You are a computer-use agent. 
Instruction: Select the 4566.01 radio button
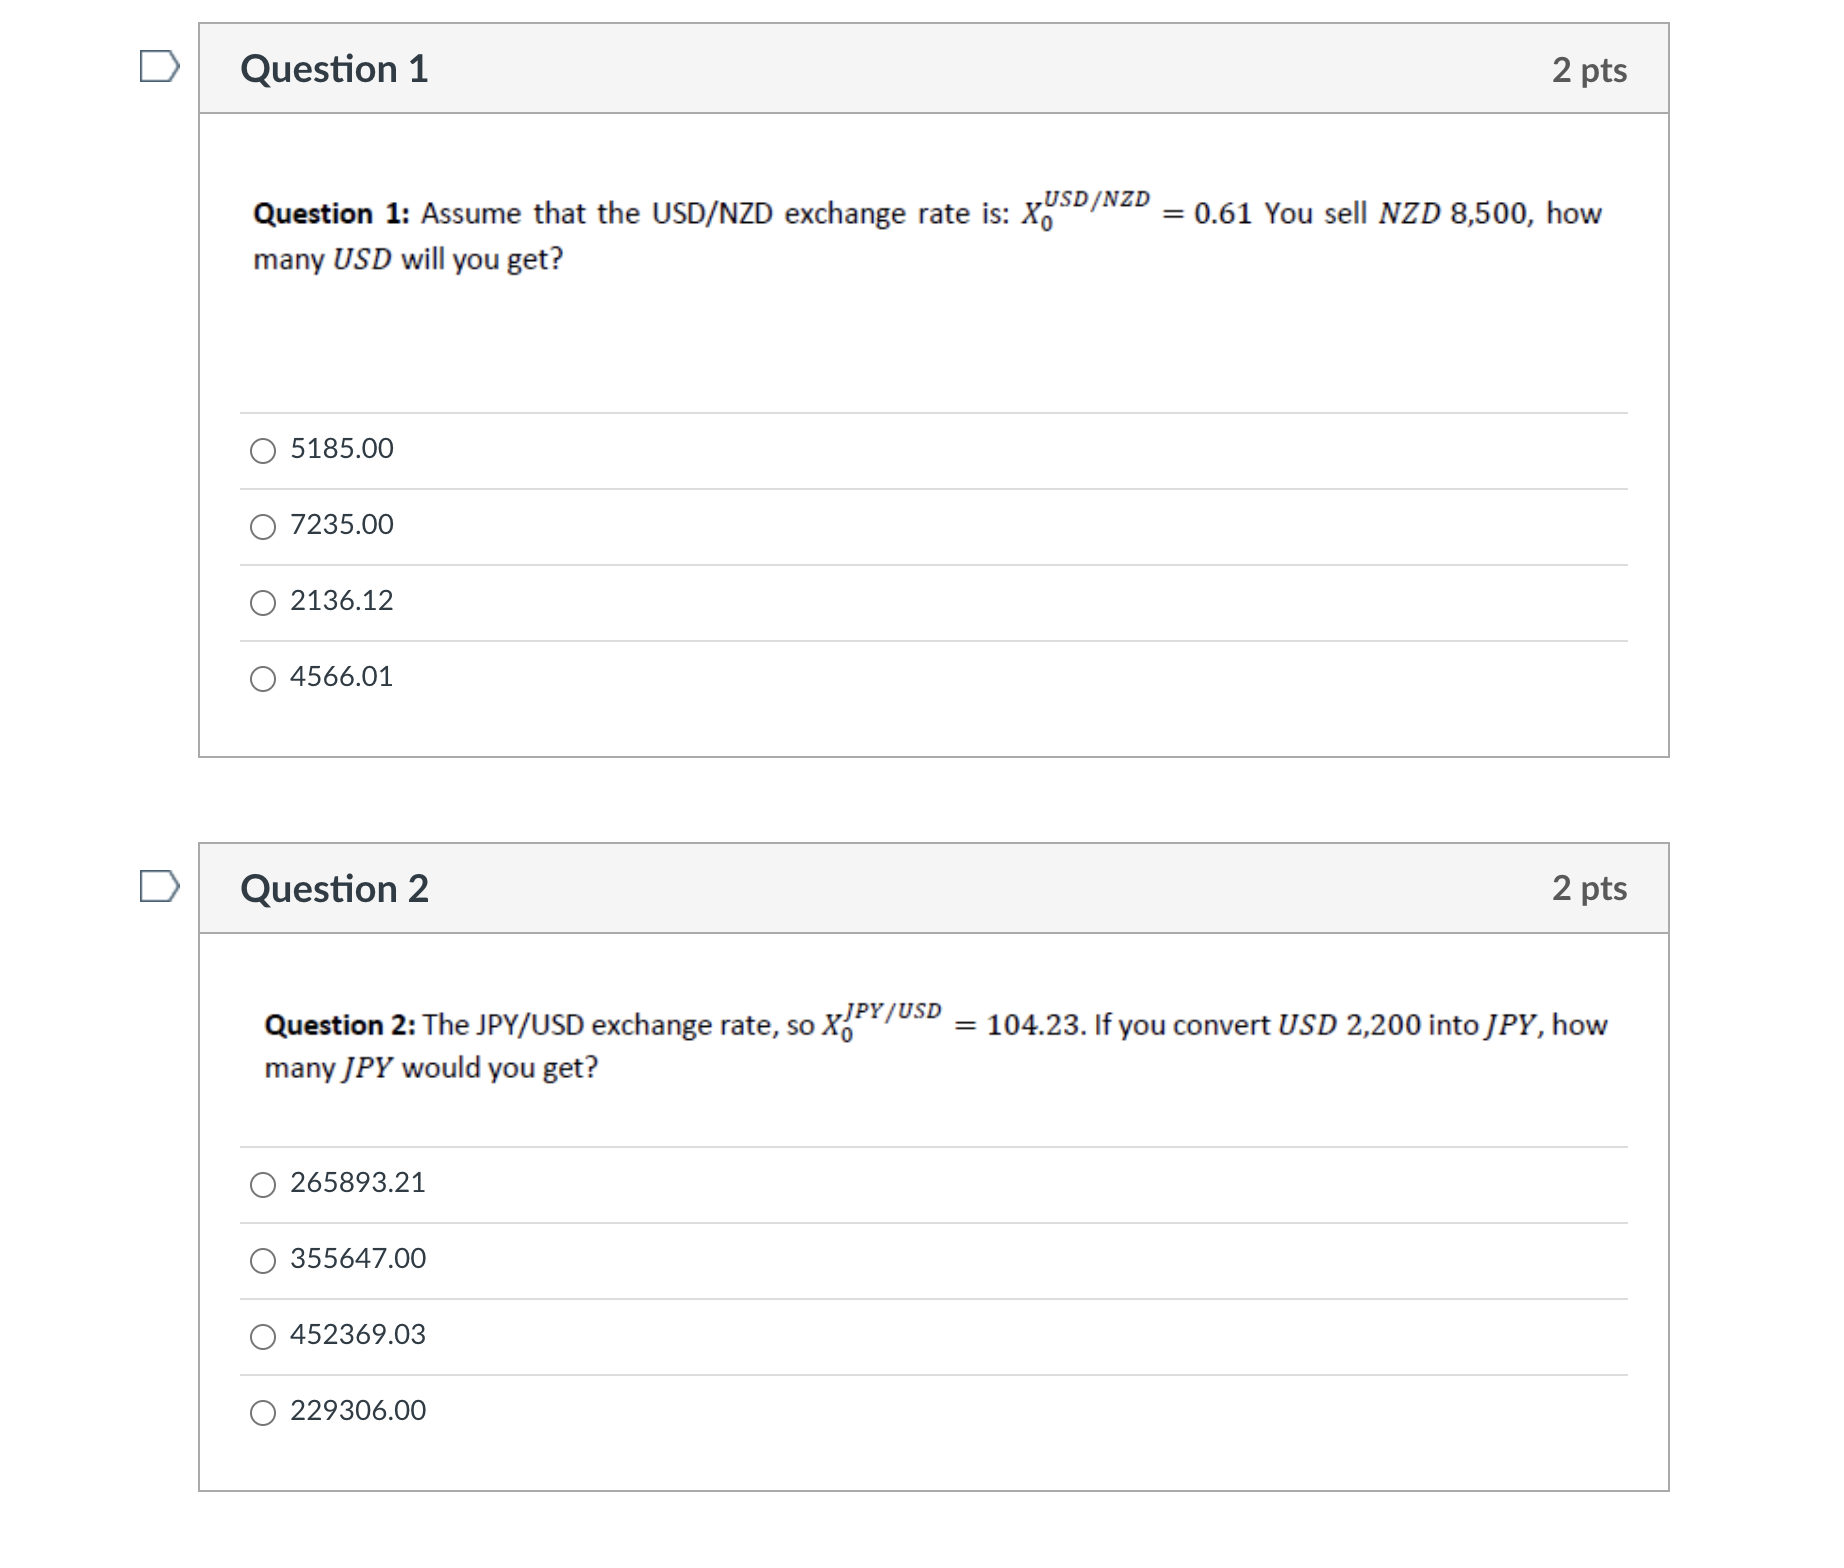[x=262, y=679]
